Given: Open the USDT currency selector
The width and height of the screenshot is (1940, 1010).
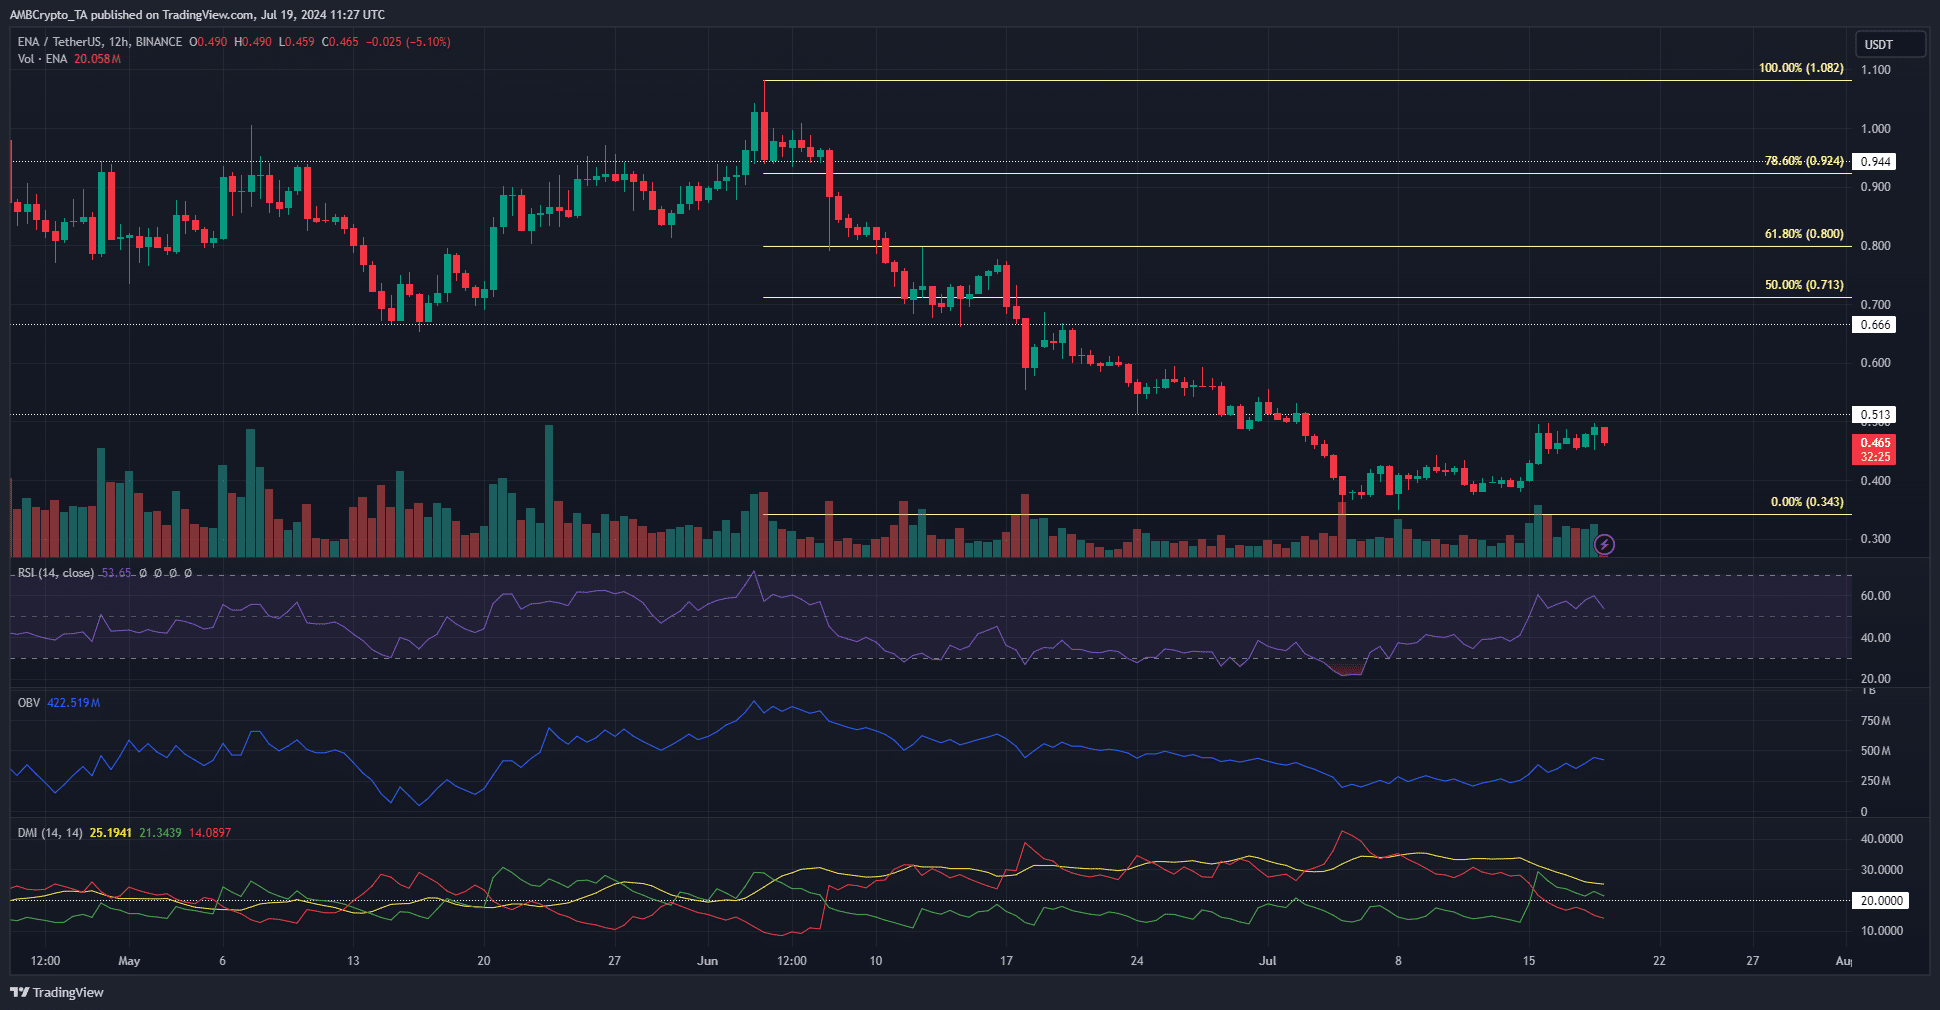Looking at the screenshot, I should point(1891,44).
